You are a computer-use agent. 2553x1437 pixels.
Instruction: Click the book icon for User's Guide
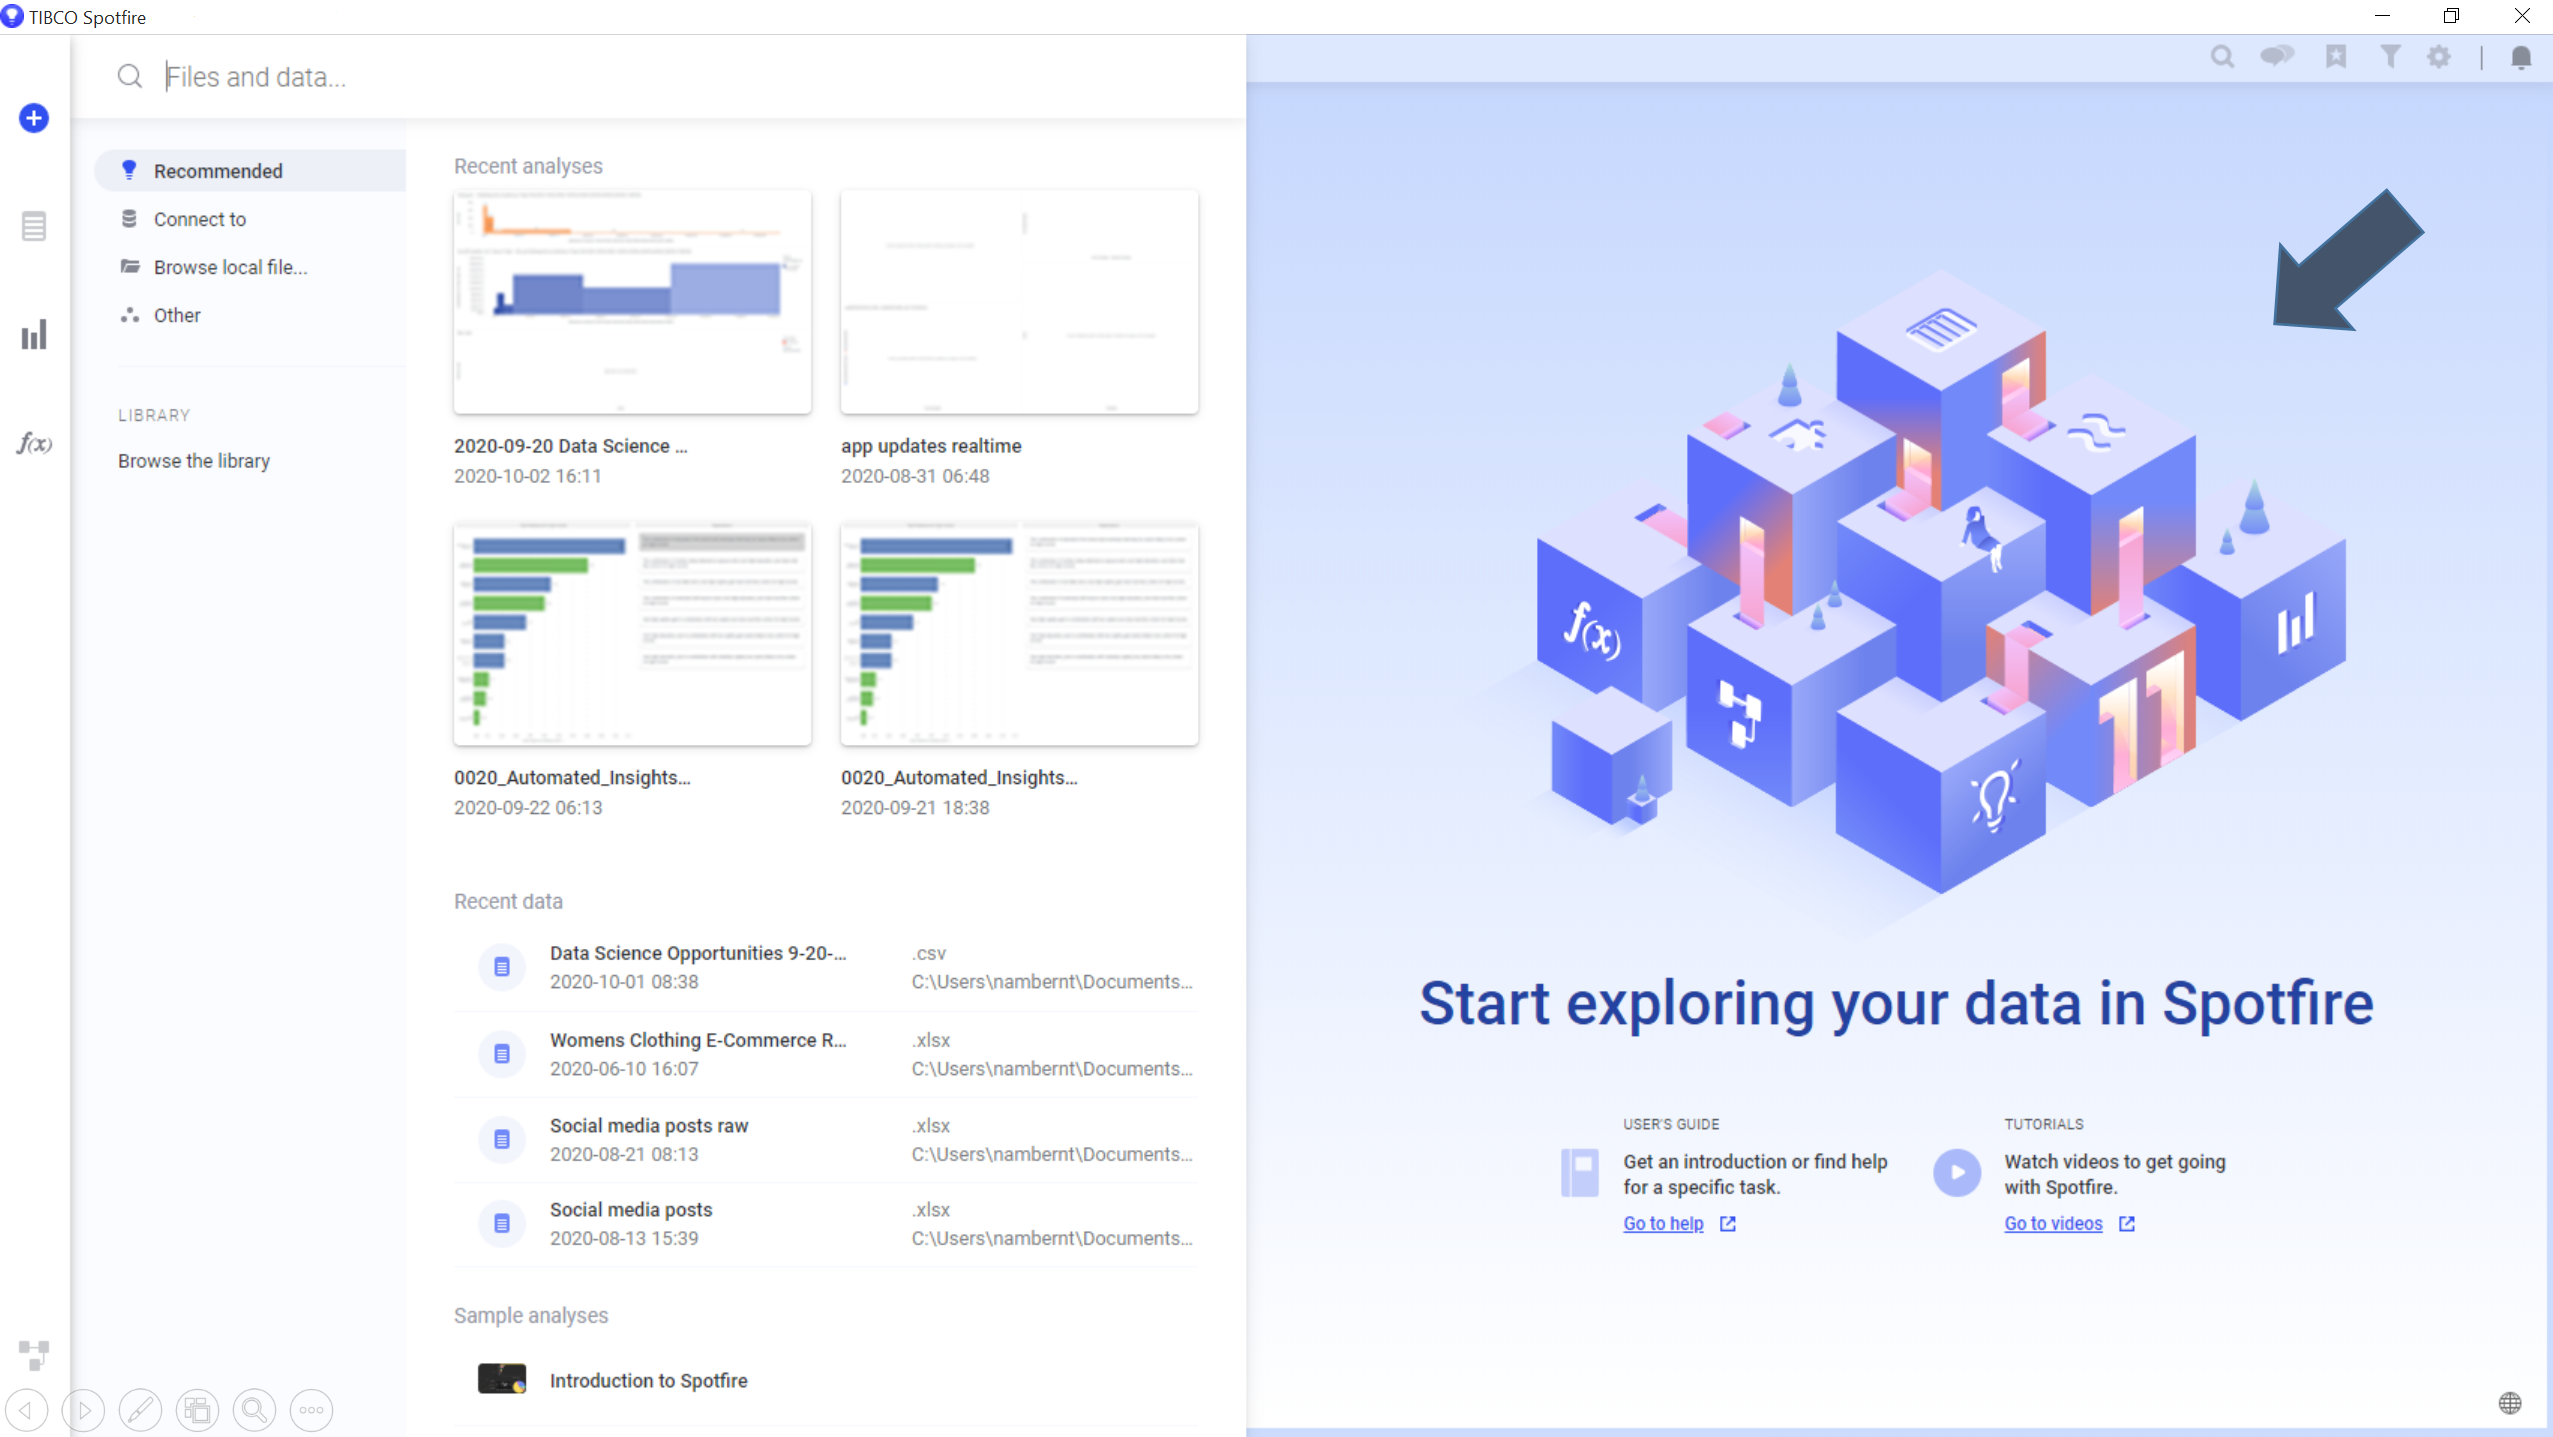click(x=1580, y=1173)
